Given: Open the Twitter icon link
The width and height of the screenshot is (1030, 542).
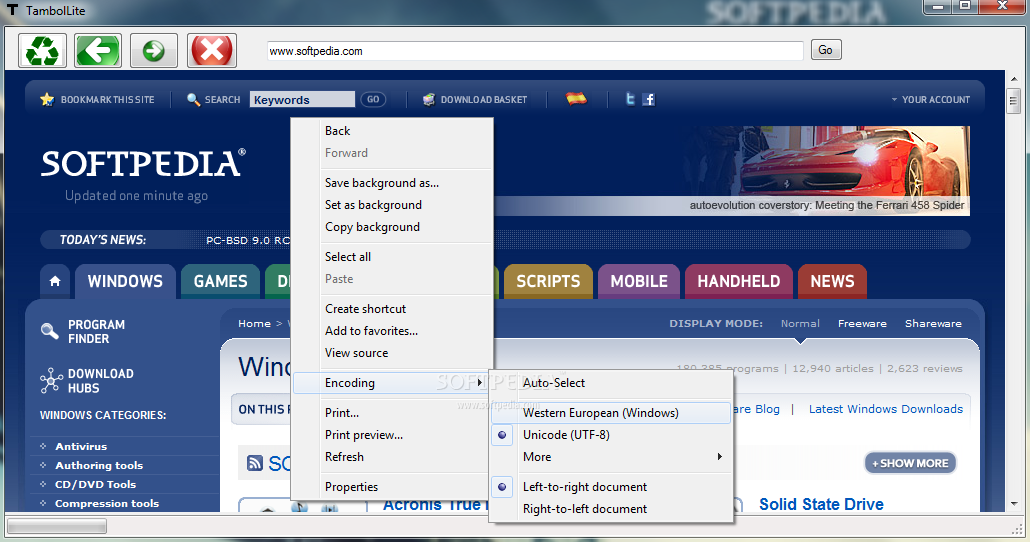Looking at the screenshot, I should [630, 99].
